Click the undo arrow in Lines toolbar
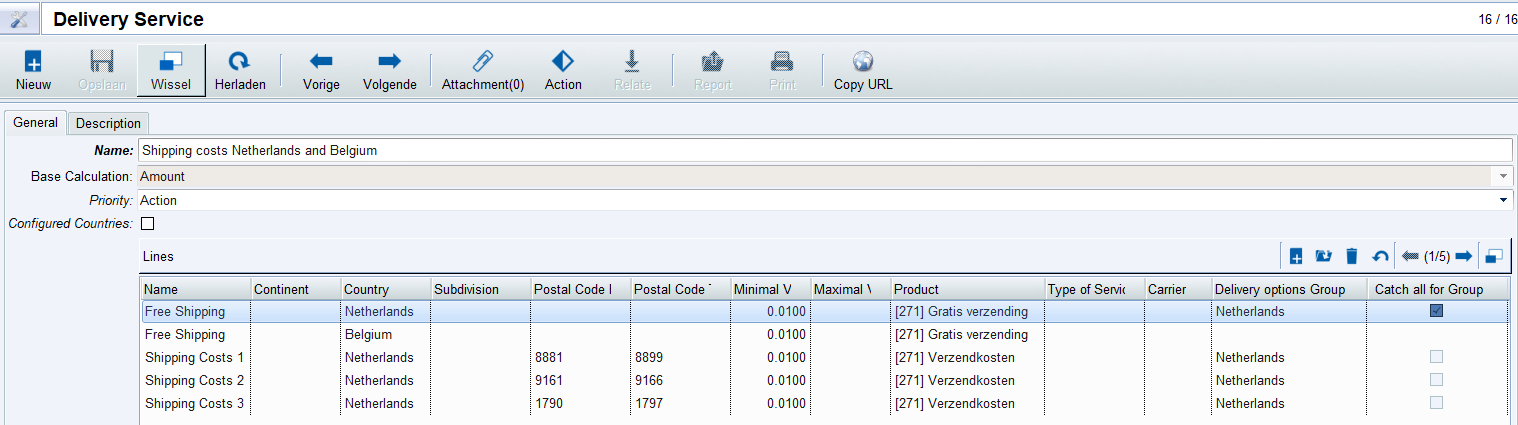Screen dimensions: 1518x425 click(x=1380, y=257)
